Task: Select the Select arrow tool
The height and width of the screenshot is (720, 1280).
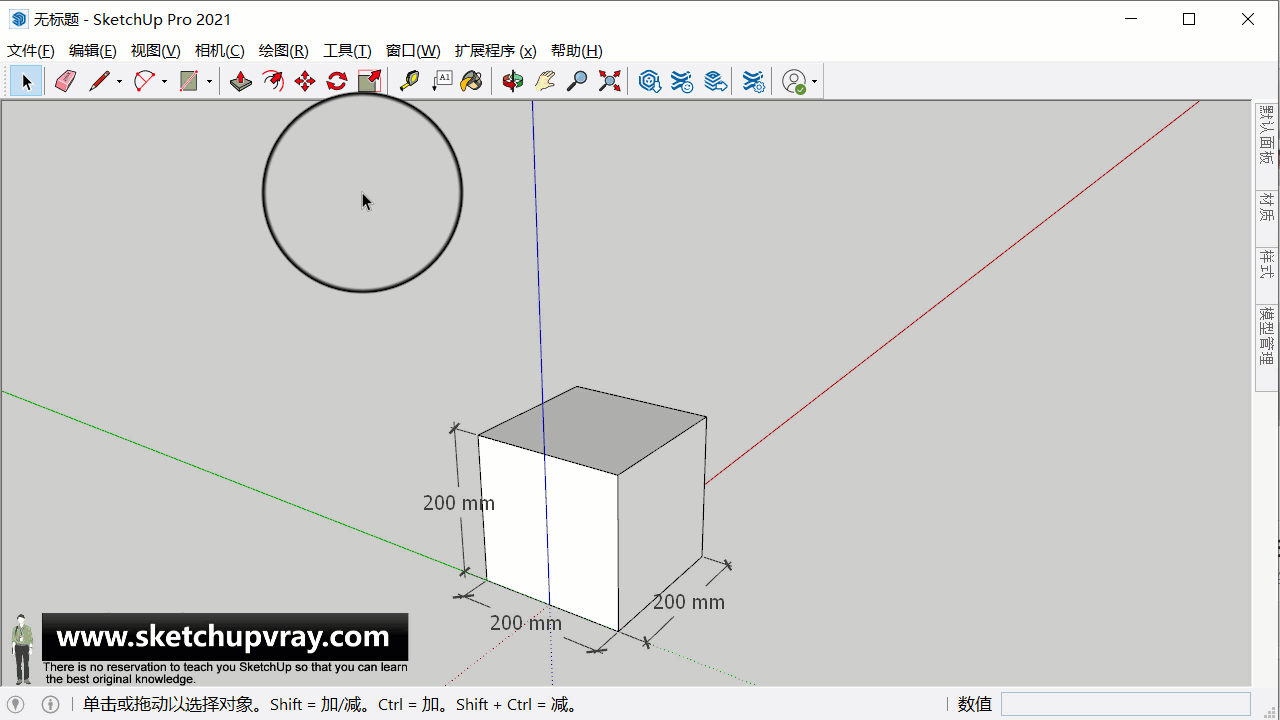Action: coord(26,82)
